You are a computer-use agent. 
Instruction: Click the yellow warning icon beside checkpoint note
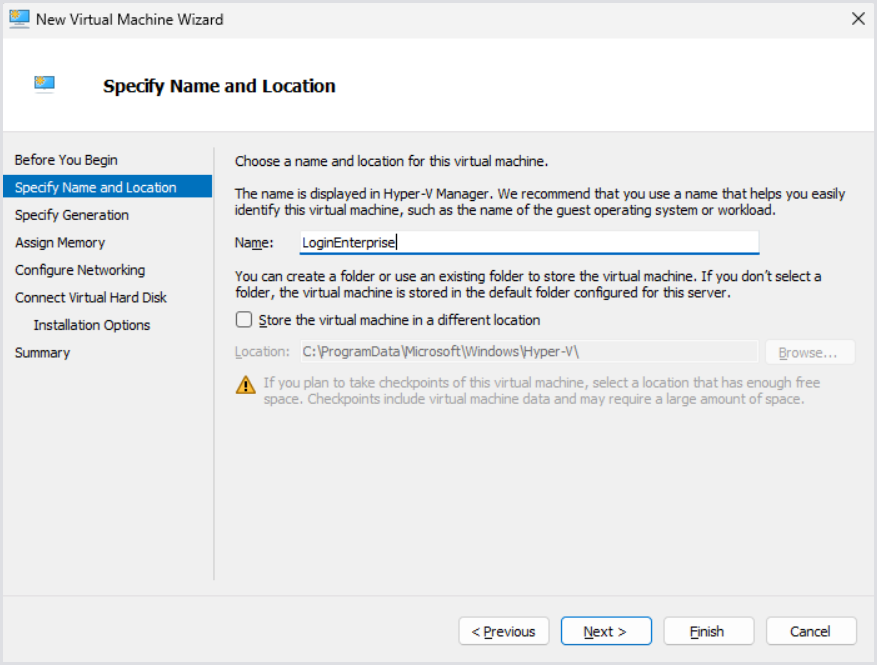245,385
